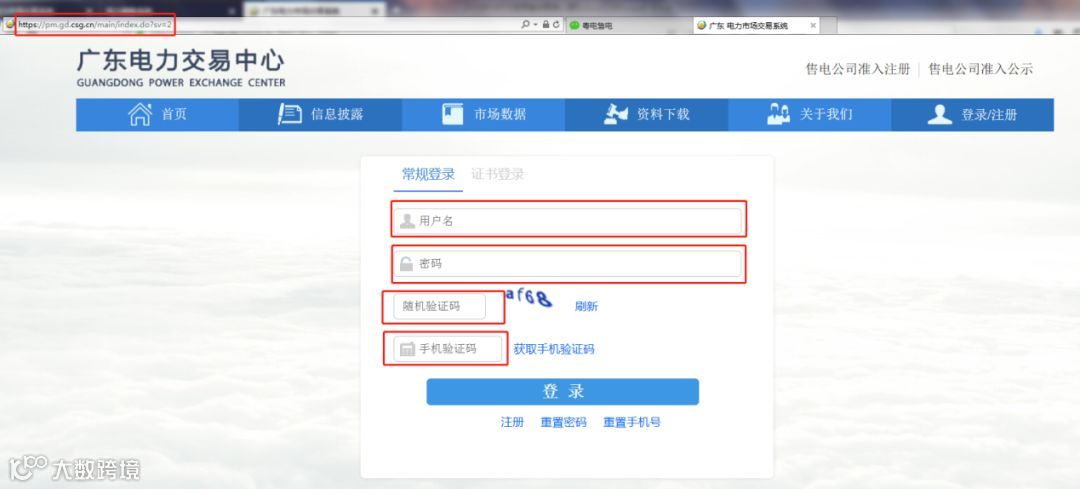
Task: Focus the 用户名 input field
Action: coord(568,221)
